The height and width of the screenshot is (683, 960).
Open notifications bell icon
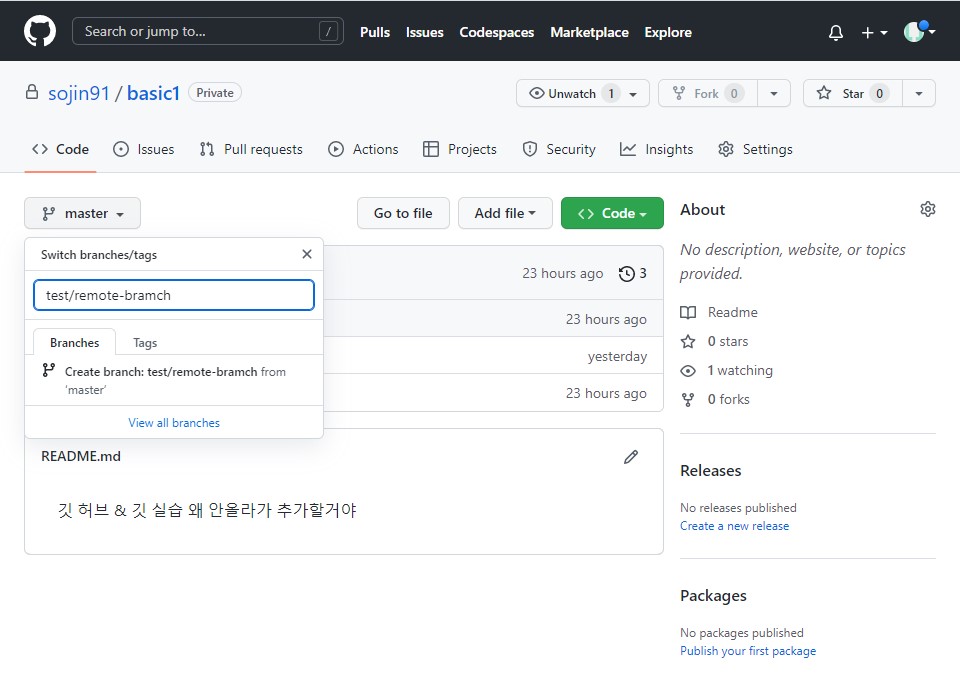[x=836, y=32]
